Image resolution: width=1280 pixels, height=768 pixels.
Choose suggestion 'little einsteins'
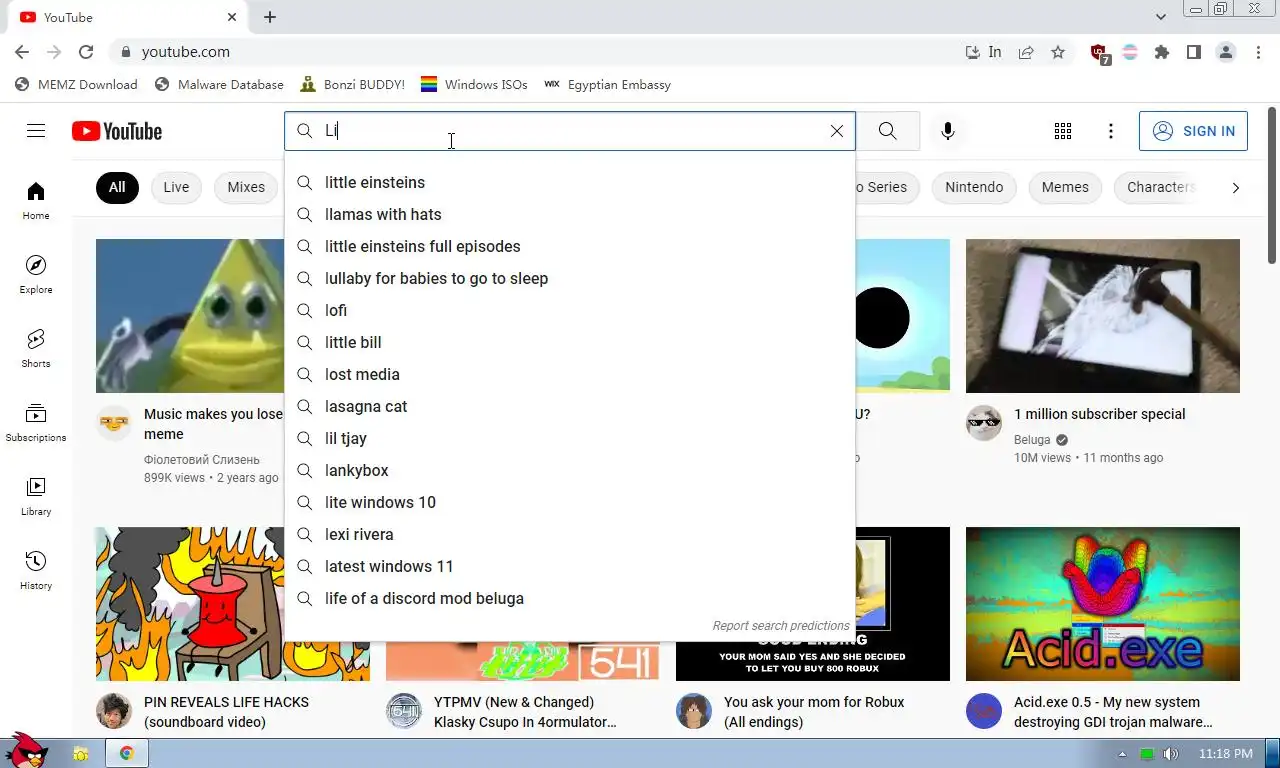(570, 182)
